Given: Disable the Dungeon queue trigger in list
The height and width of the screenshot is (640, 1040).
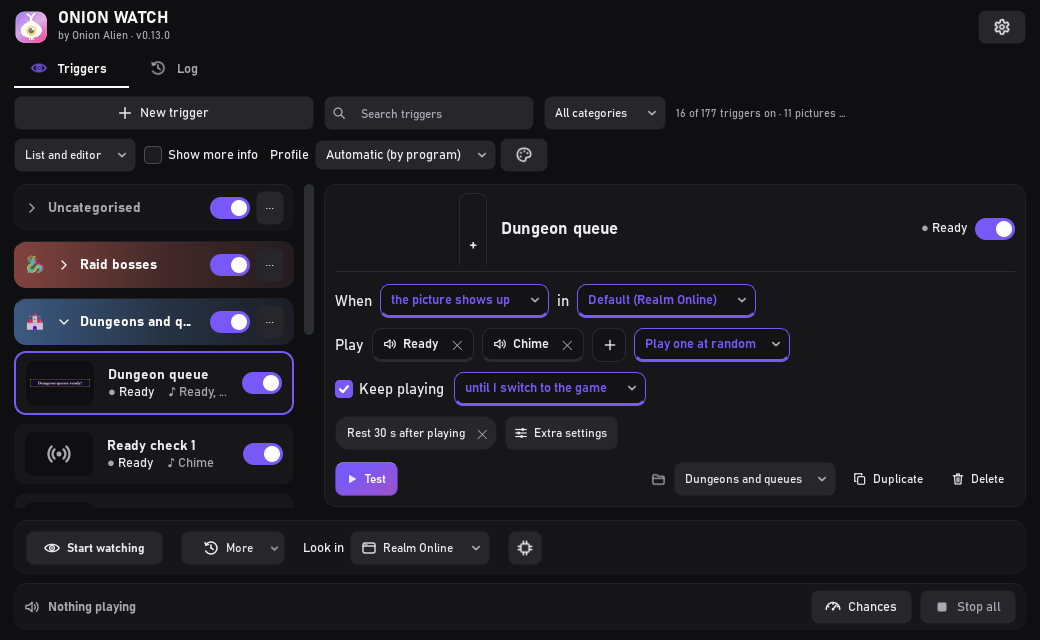Looking at the screenshot, I should pos(262,383).
